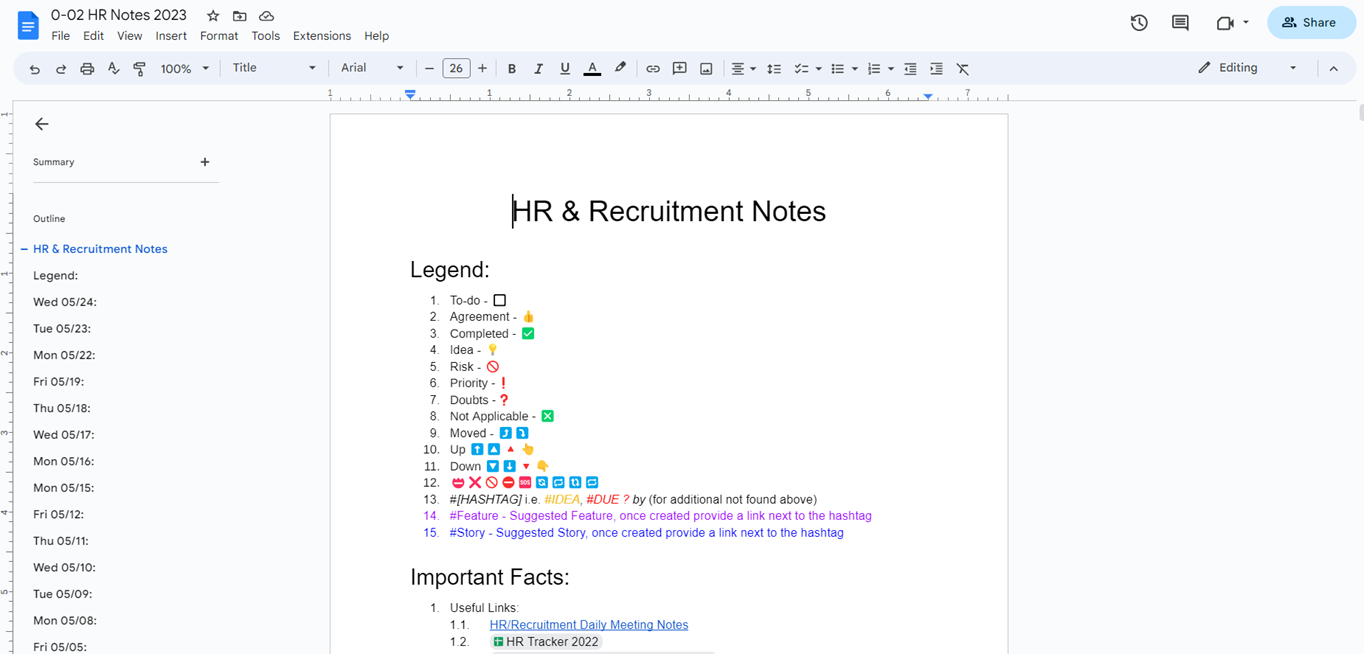Click the bulleted list icon
This screenshot has width=1364, height=654.
point(838,69)
